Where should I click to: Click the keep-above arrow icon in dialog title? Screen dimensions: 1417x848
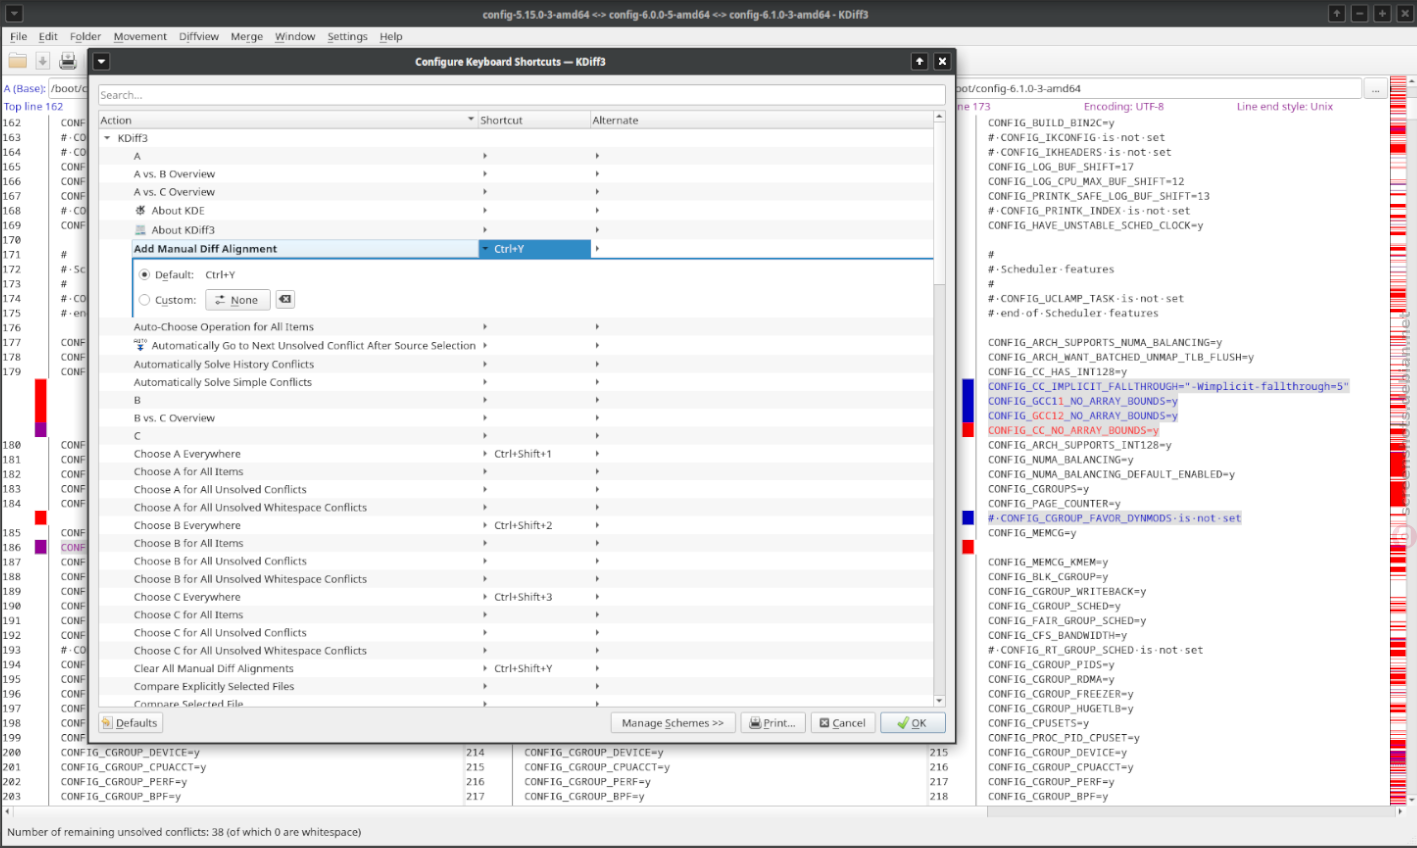[919, 62]
